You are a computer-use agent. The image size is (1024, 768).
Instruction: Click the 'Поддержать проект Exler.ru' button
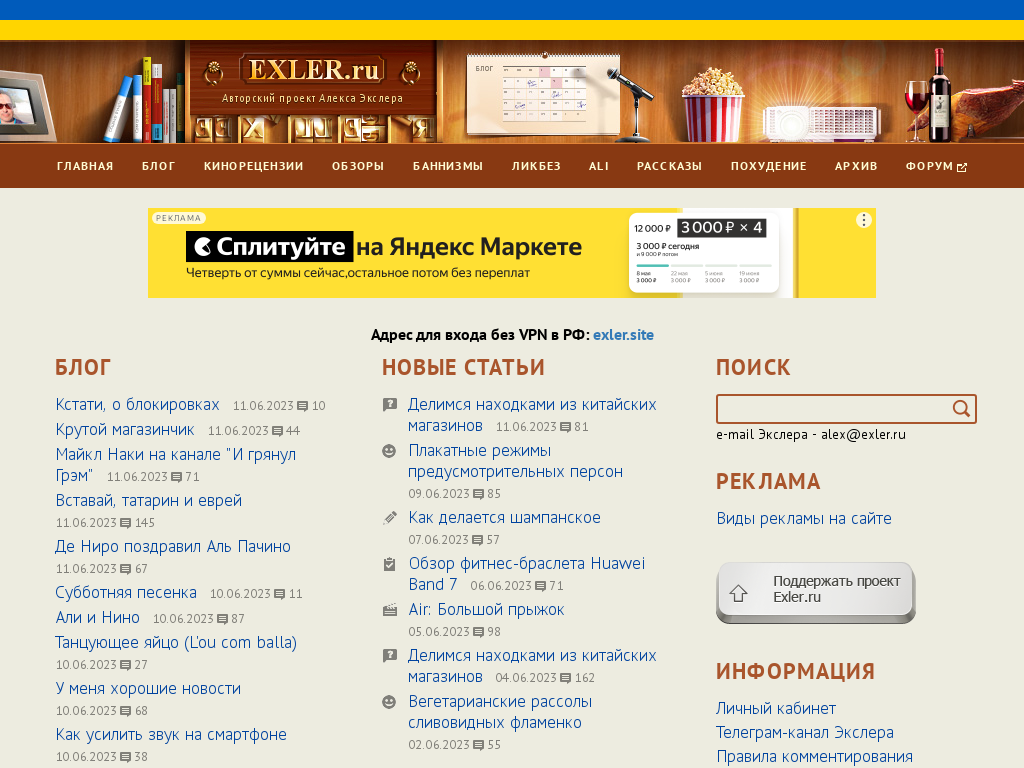(x=816, y=592)
